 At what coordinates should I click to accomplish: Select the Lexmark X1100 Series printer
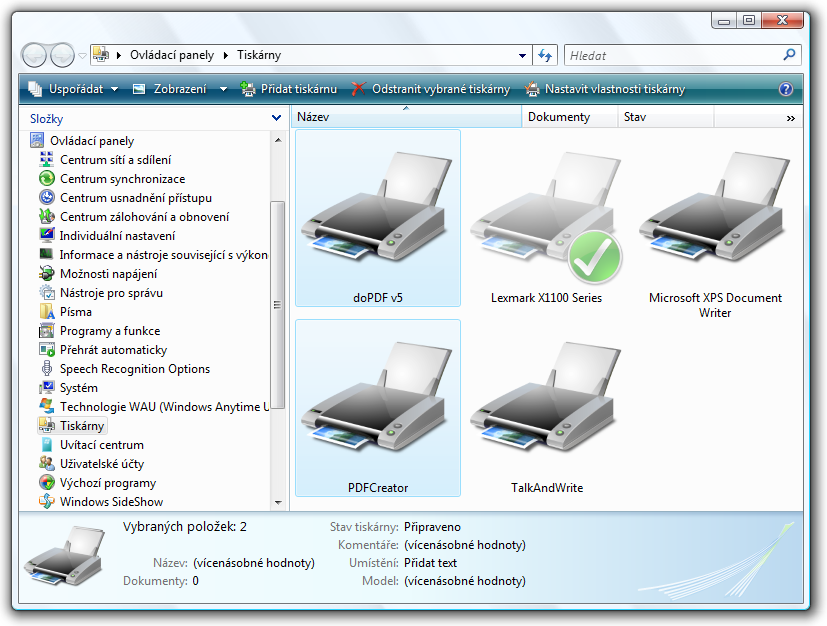click(546, 217)
